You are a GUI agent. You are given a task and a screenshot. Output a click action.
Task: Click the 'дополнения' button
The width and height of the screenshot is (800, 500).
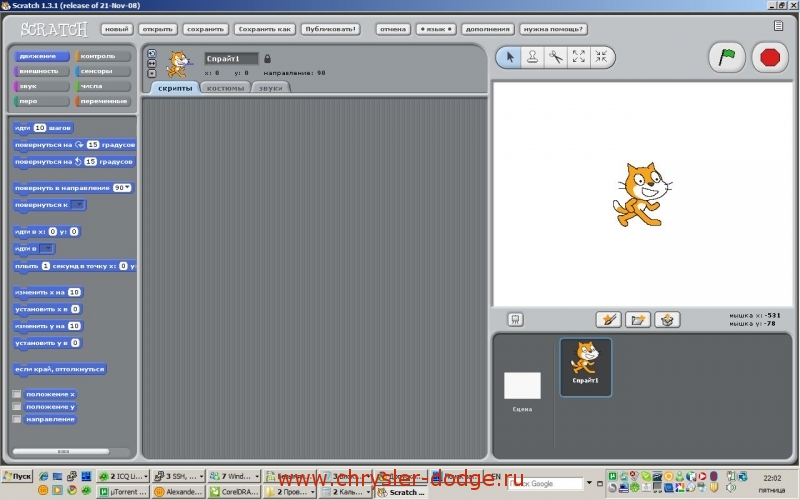point(488,29)
